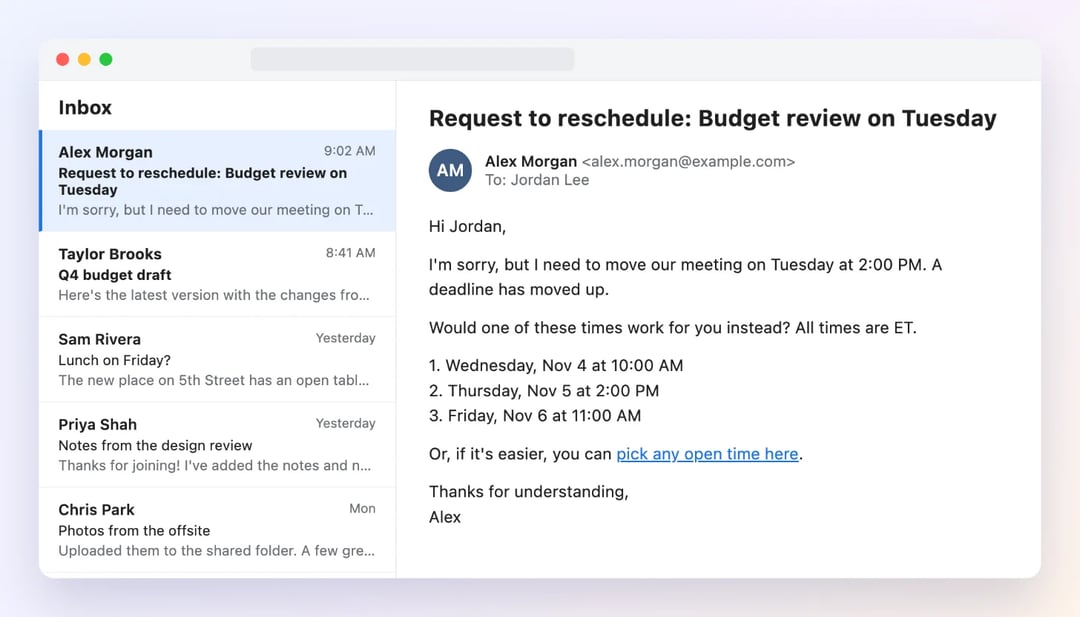Minimize window with the yellow button
The width and height of the screenshot is (1080, 617).
click(84, 59)
